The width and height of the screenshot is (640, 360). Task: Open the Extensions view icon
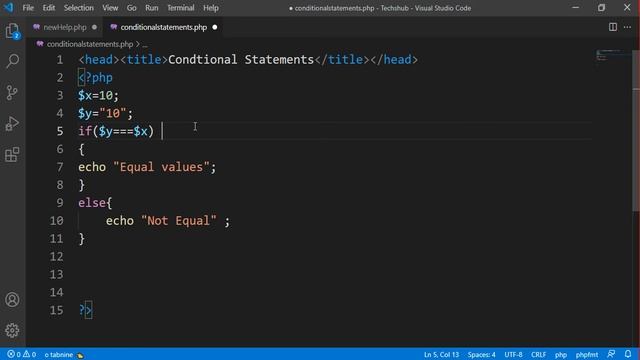(x=12, y=155)
